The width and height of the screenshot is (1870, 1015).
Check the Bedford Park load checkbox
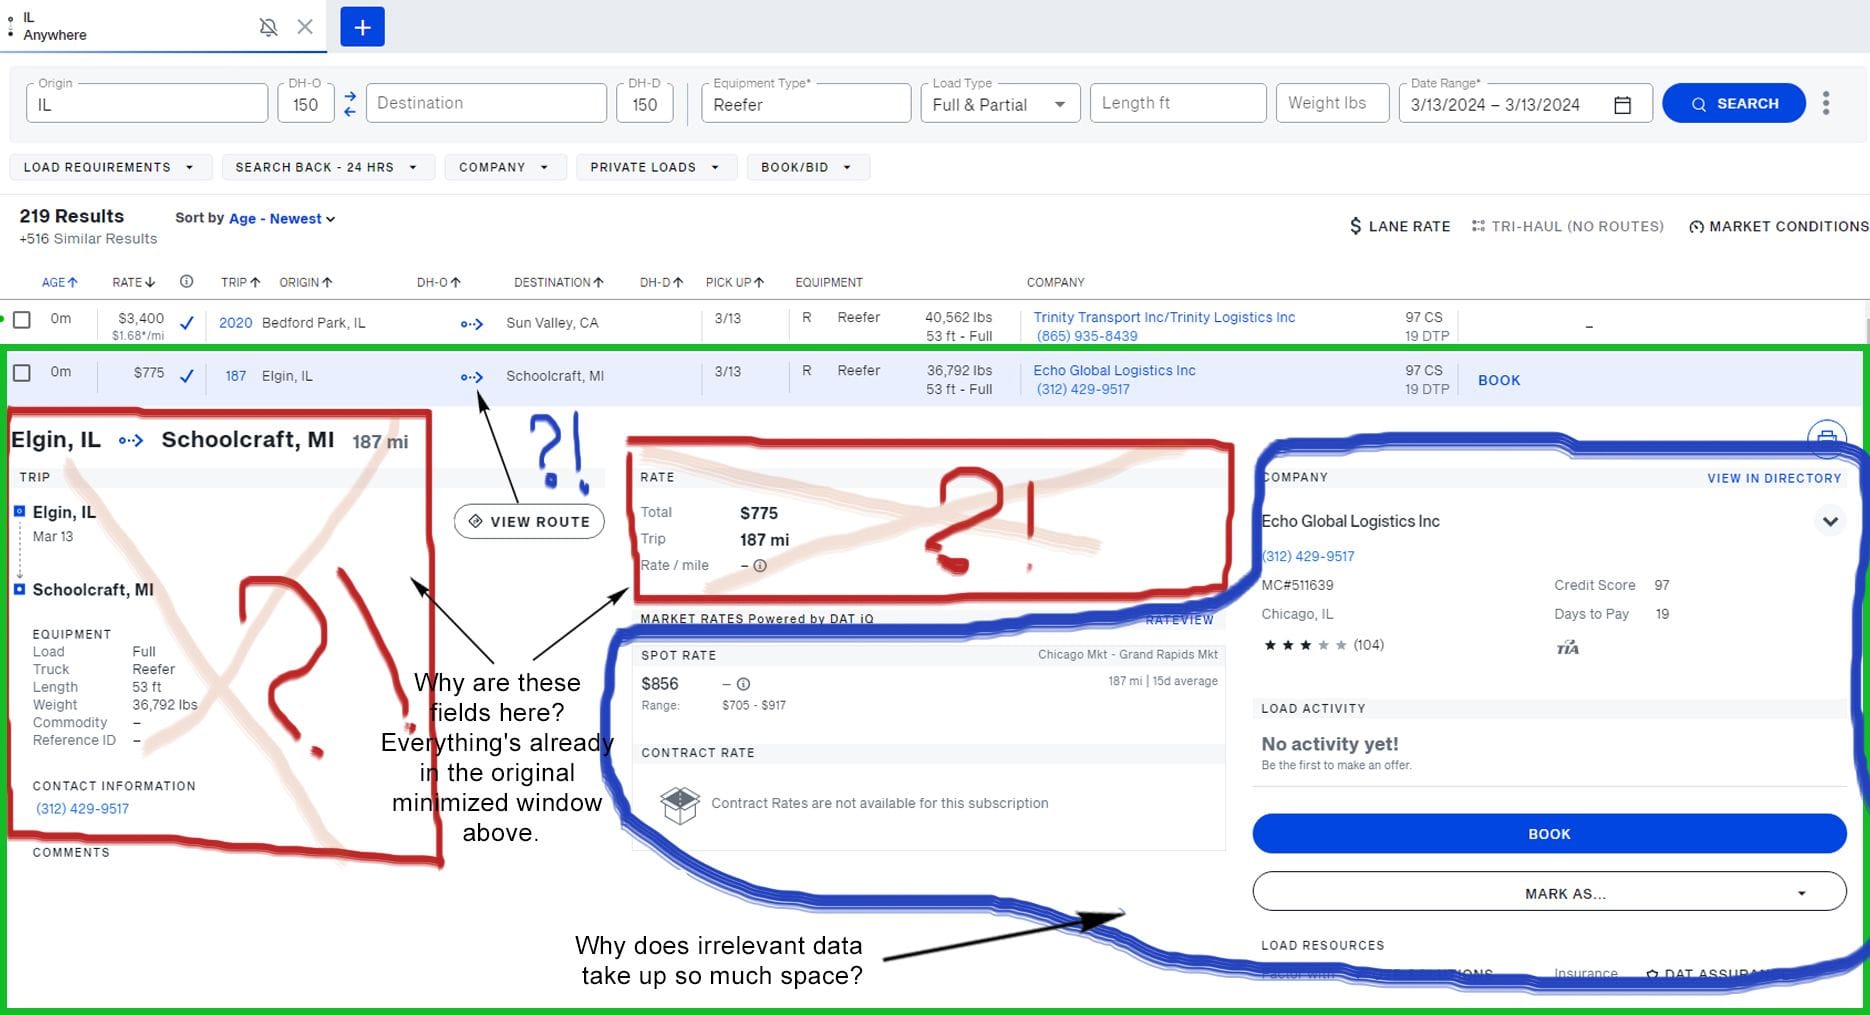tap(22, 320)
